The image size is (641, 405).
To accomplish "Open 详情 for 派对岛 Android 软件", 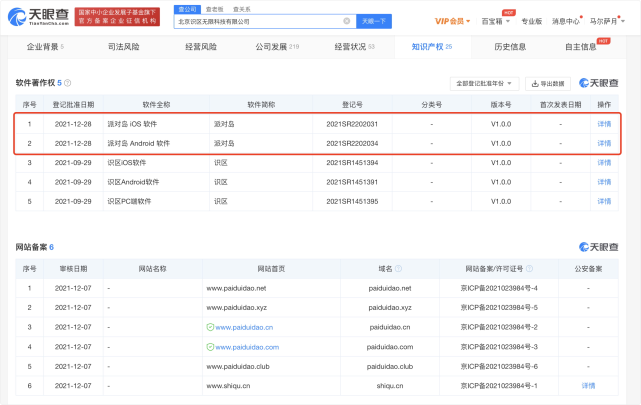I will click(604, 143).
